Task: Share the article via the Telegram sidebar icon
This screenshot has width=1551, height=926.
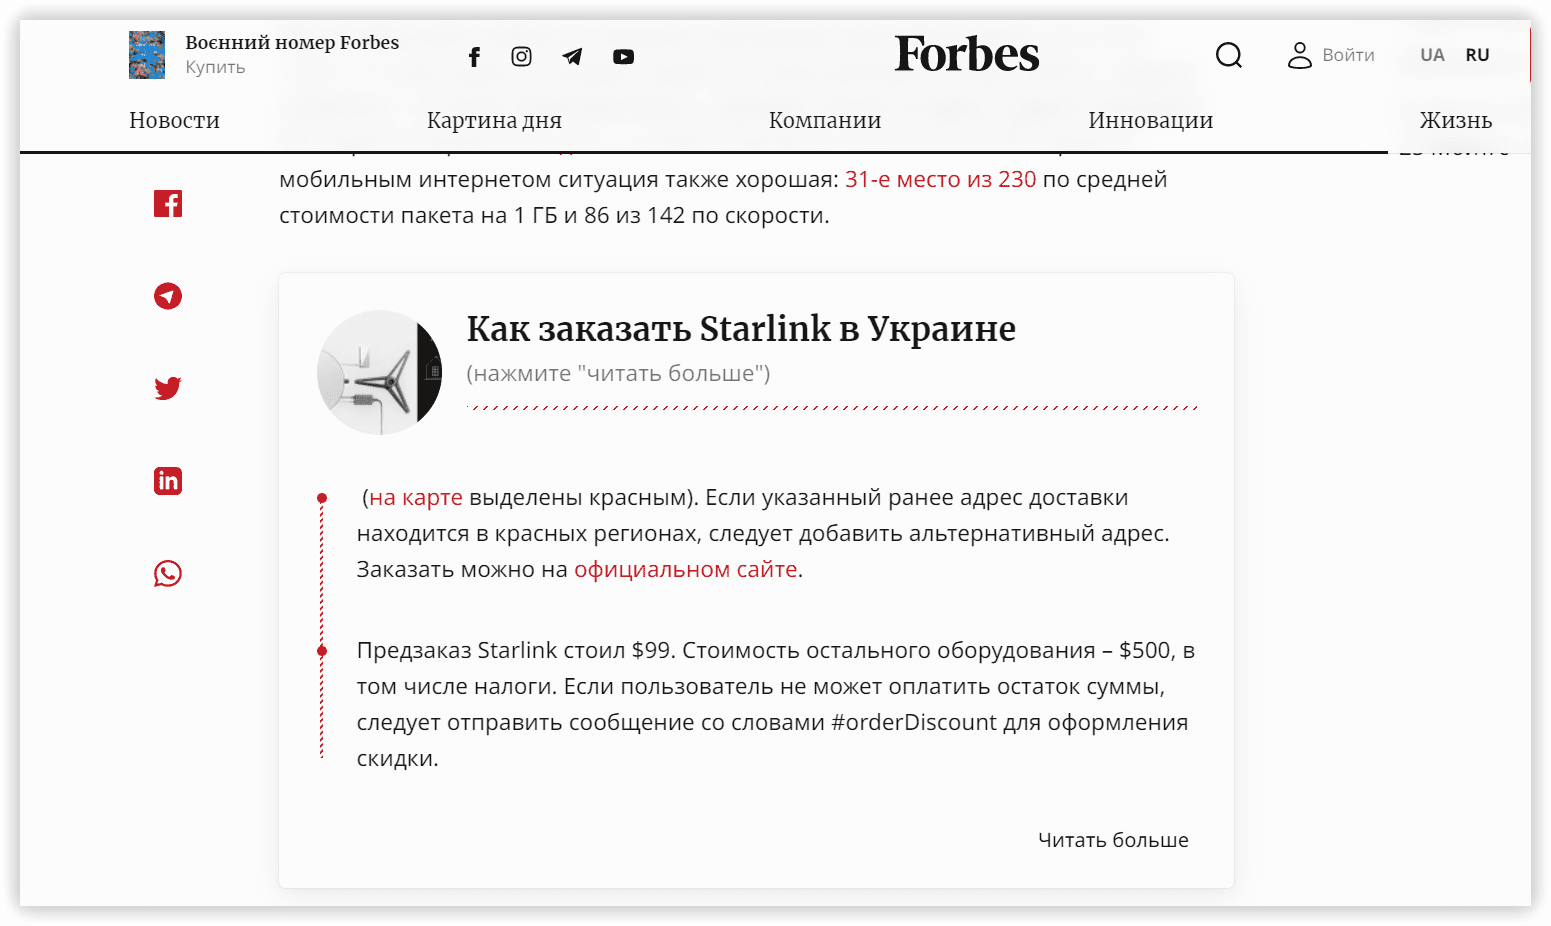Action: pyautogui.click(x=168, y=296)
